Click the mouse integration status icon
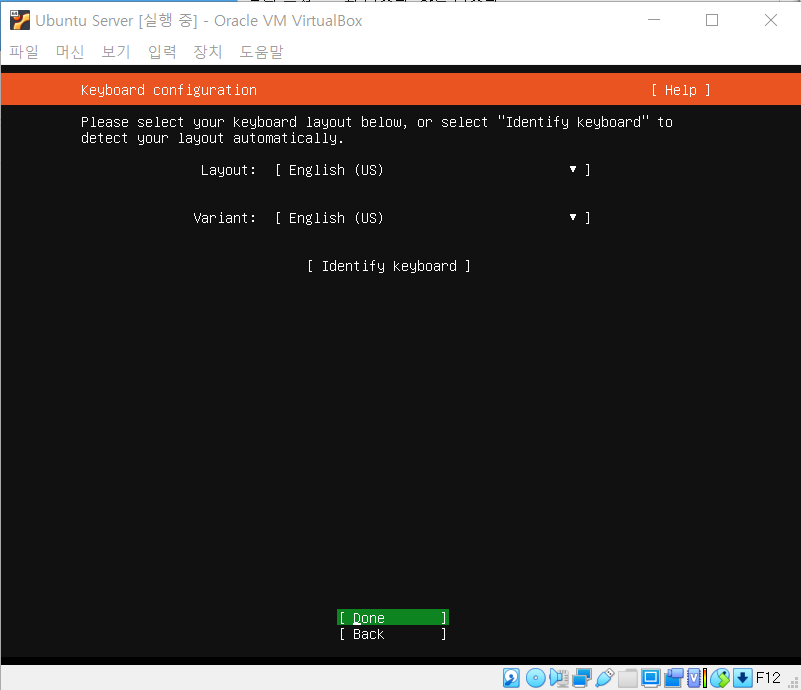801x690 pixels. point(720,678)
